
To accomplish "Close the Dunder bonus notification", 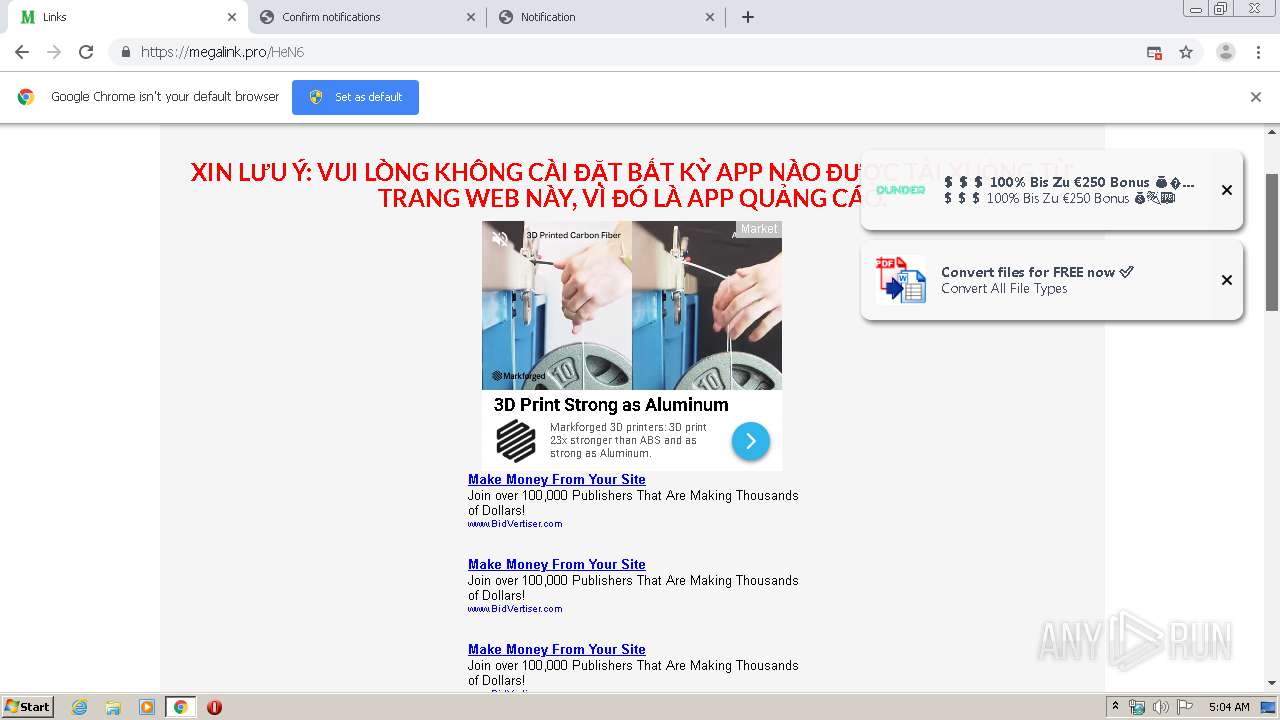I will [x=1227, y=190].
